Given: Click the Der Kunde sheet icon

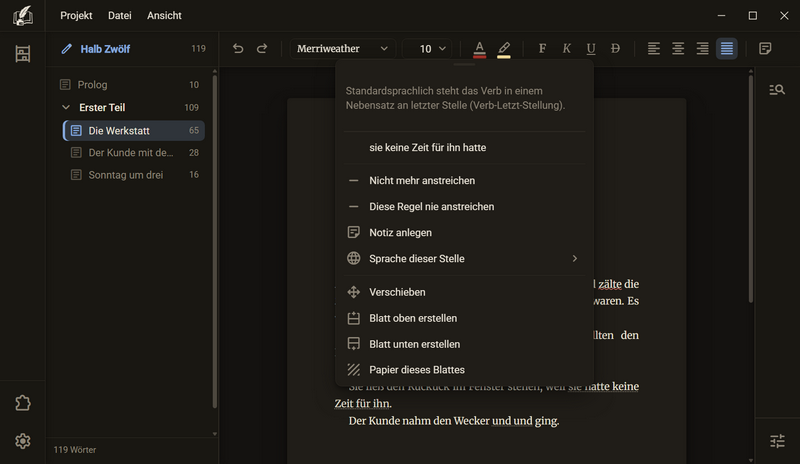Looking at the screenshot, I should click(x=76, y=153).
